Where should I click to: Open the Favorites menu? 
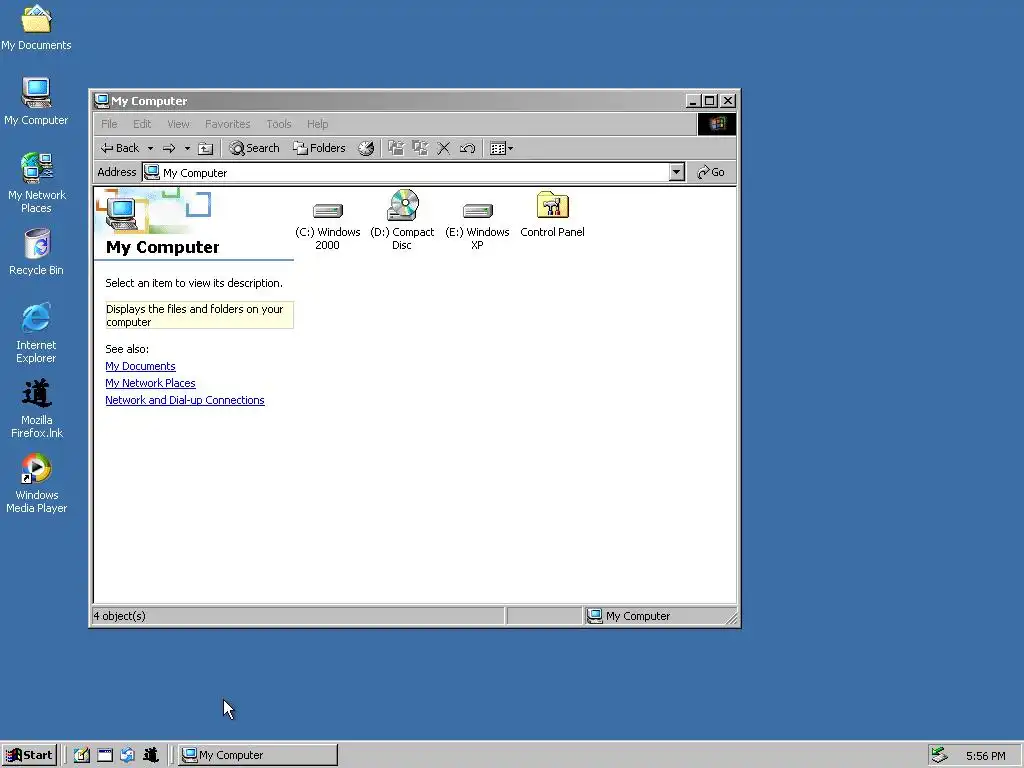click(227, 124)
